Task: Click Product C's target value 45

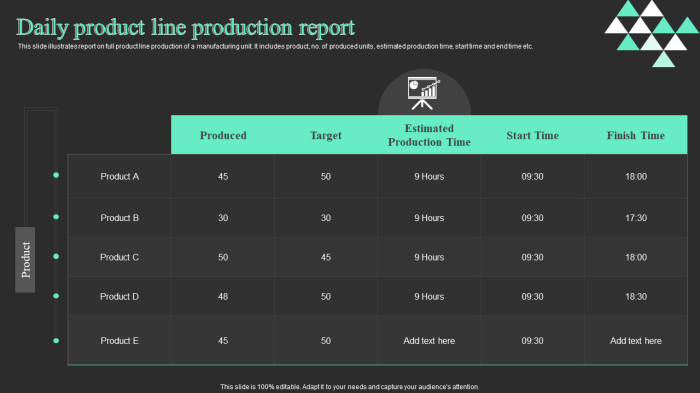Action: [x=326, y=257]
